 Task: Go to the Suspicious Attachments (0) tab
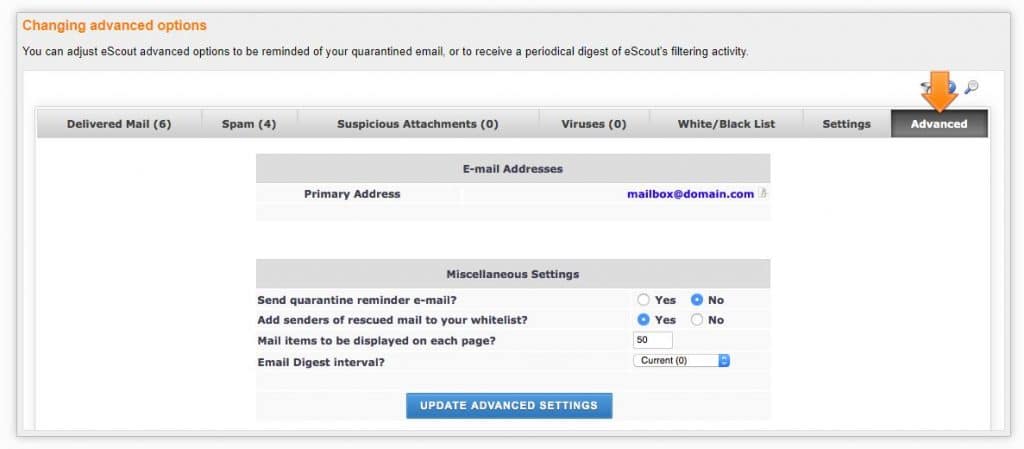418,124
